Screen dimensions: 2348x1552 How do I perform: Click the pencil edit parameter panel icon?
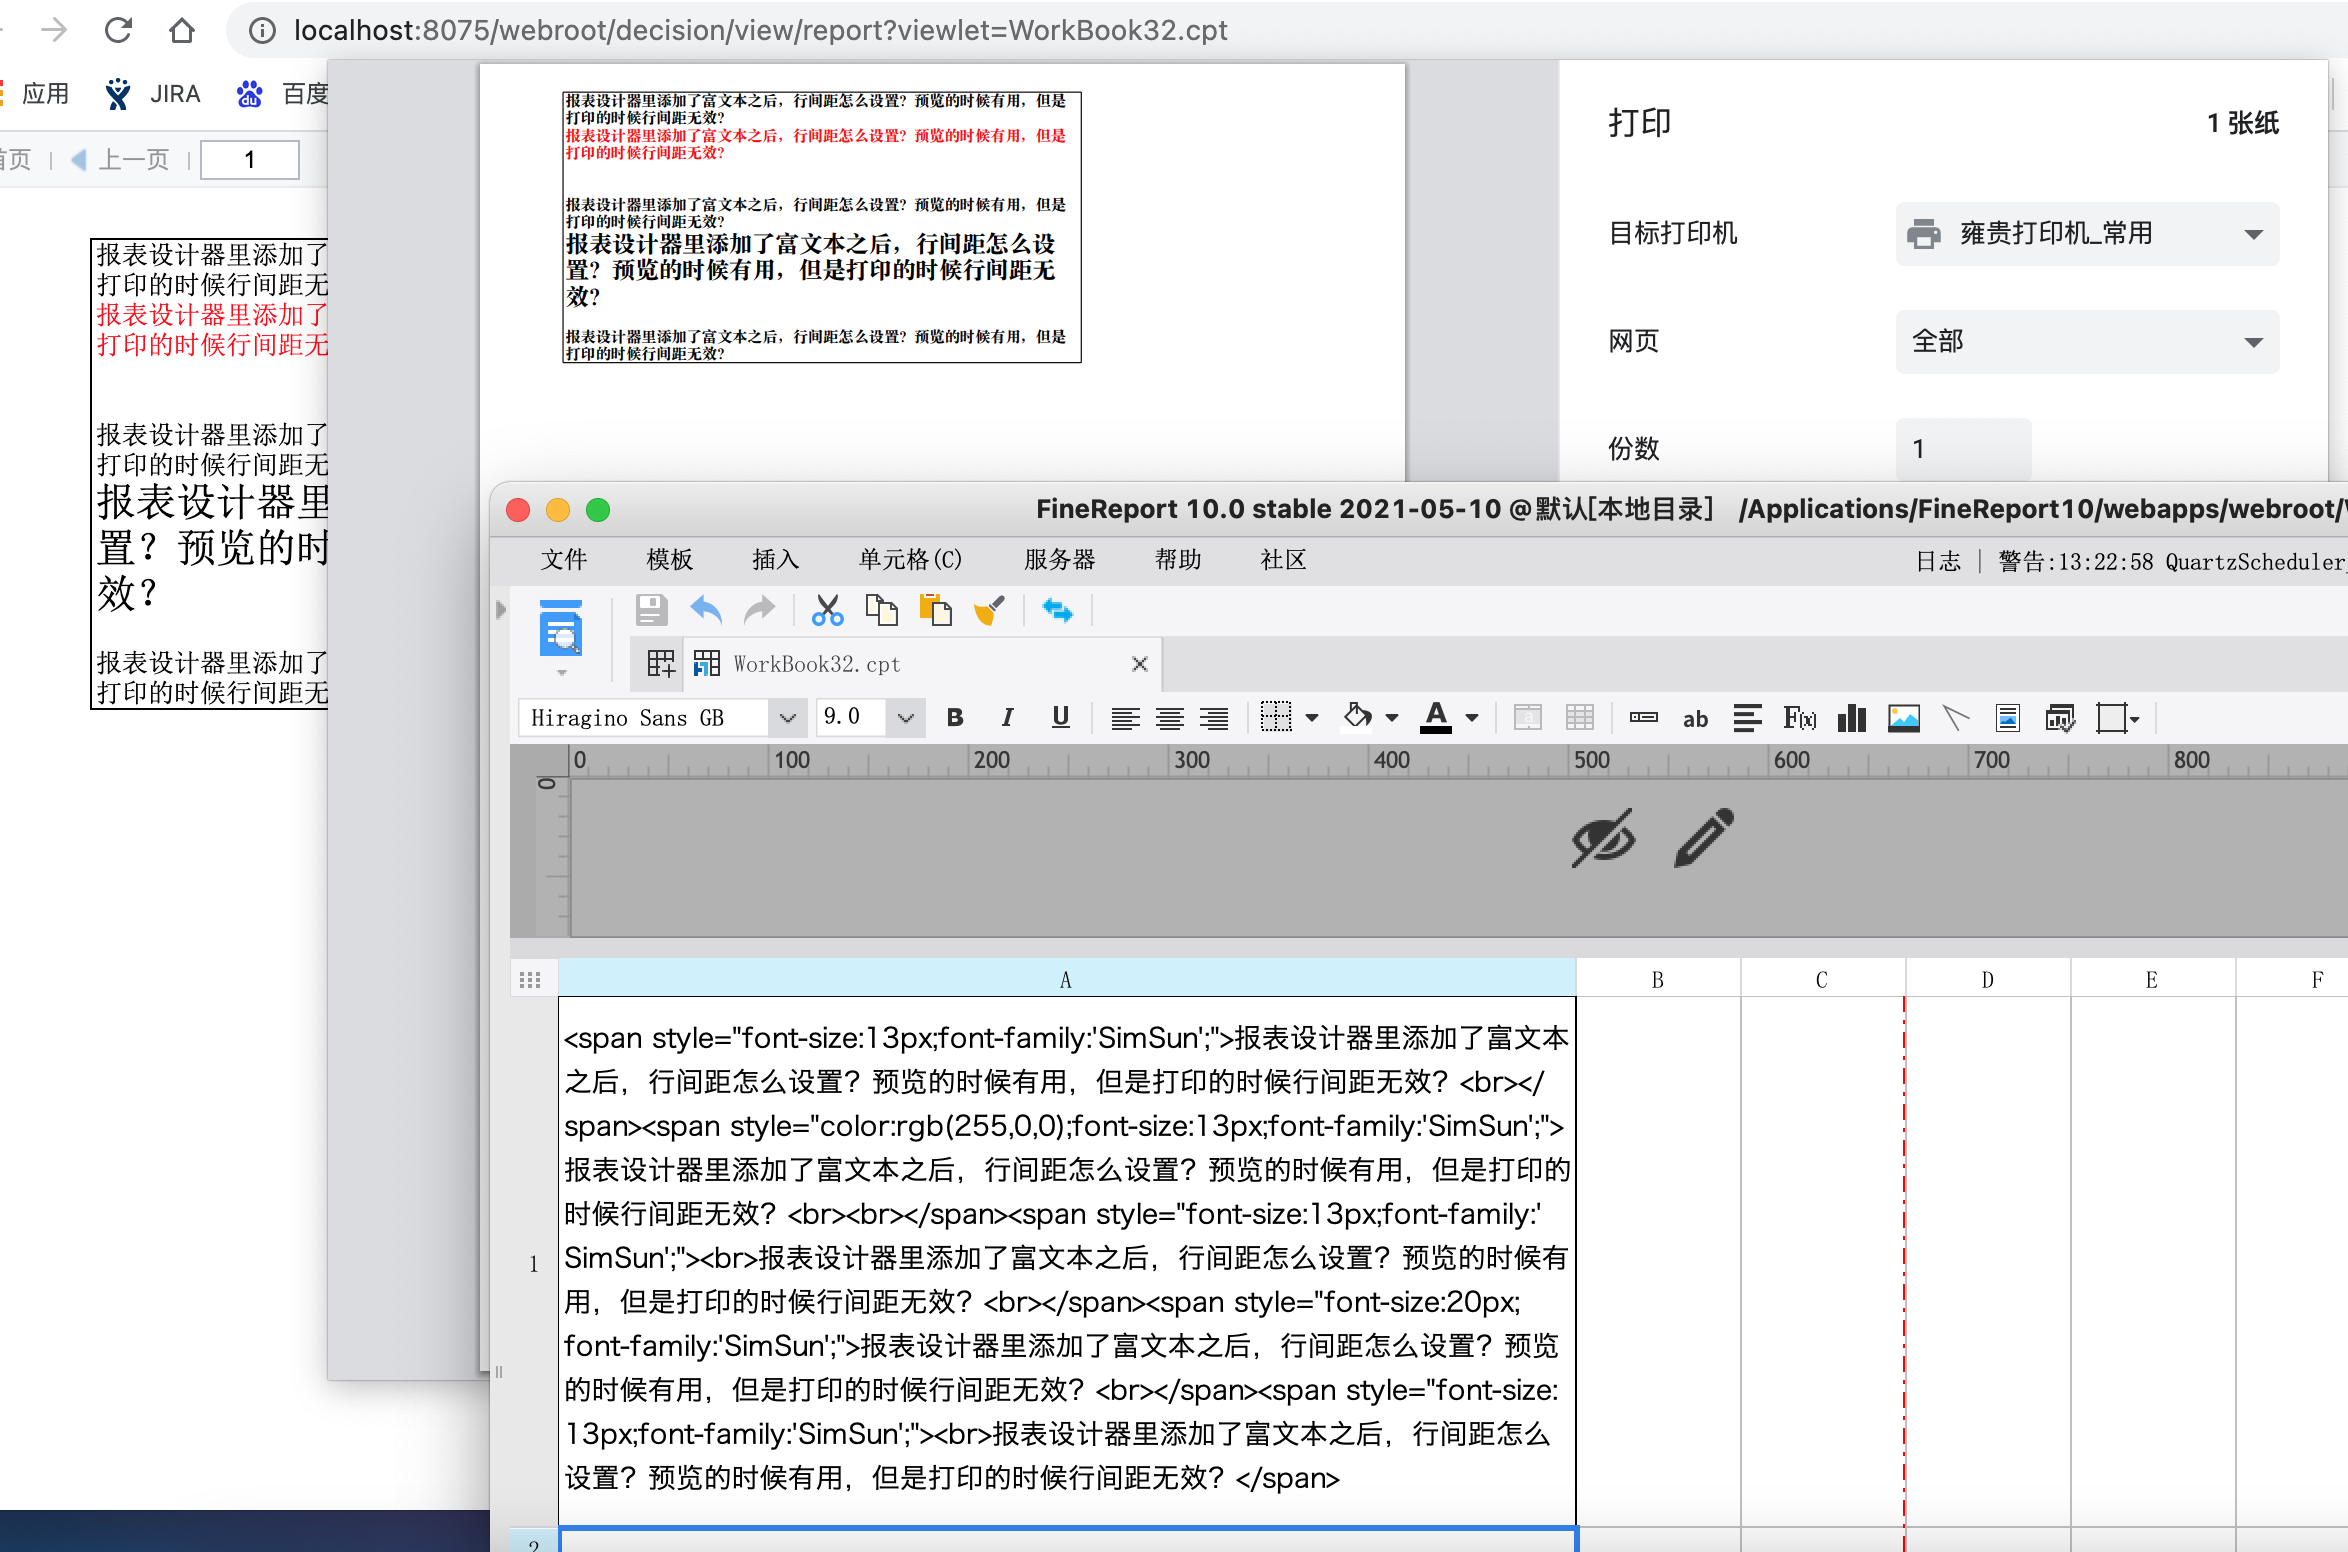click(x=1704, y=838)
